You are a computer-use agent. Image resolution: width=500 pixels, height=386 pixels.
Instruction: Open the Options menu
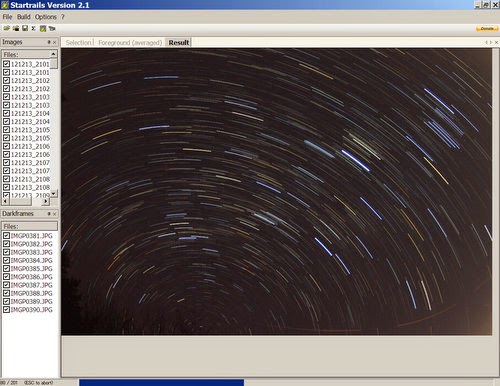click(x=46, y=17)
